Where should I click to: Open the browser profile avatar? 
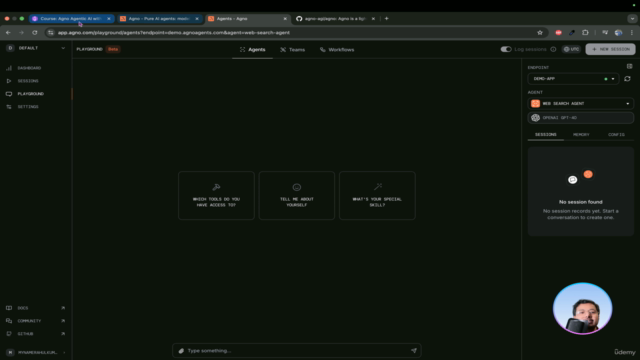618,33
